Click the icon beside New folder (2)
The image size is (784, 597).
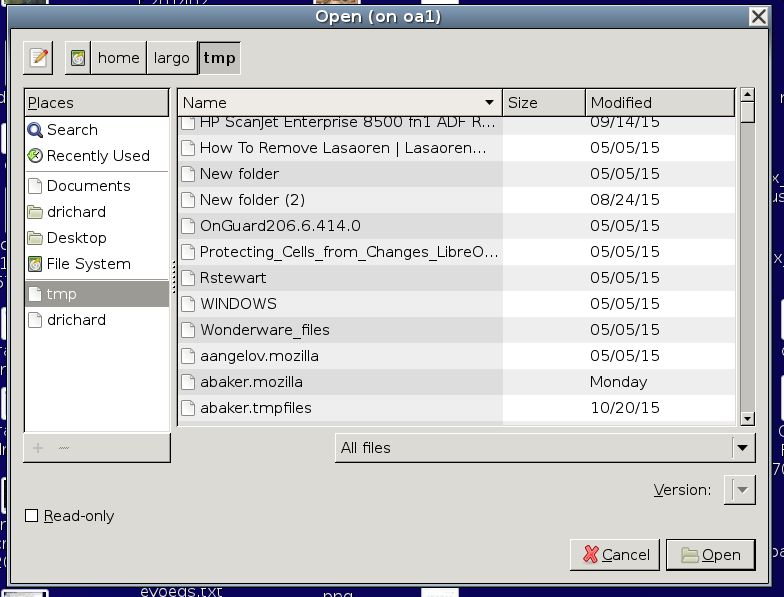[x=188, y=200]
